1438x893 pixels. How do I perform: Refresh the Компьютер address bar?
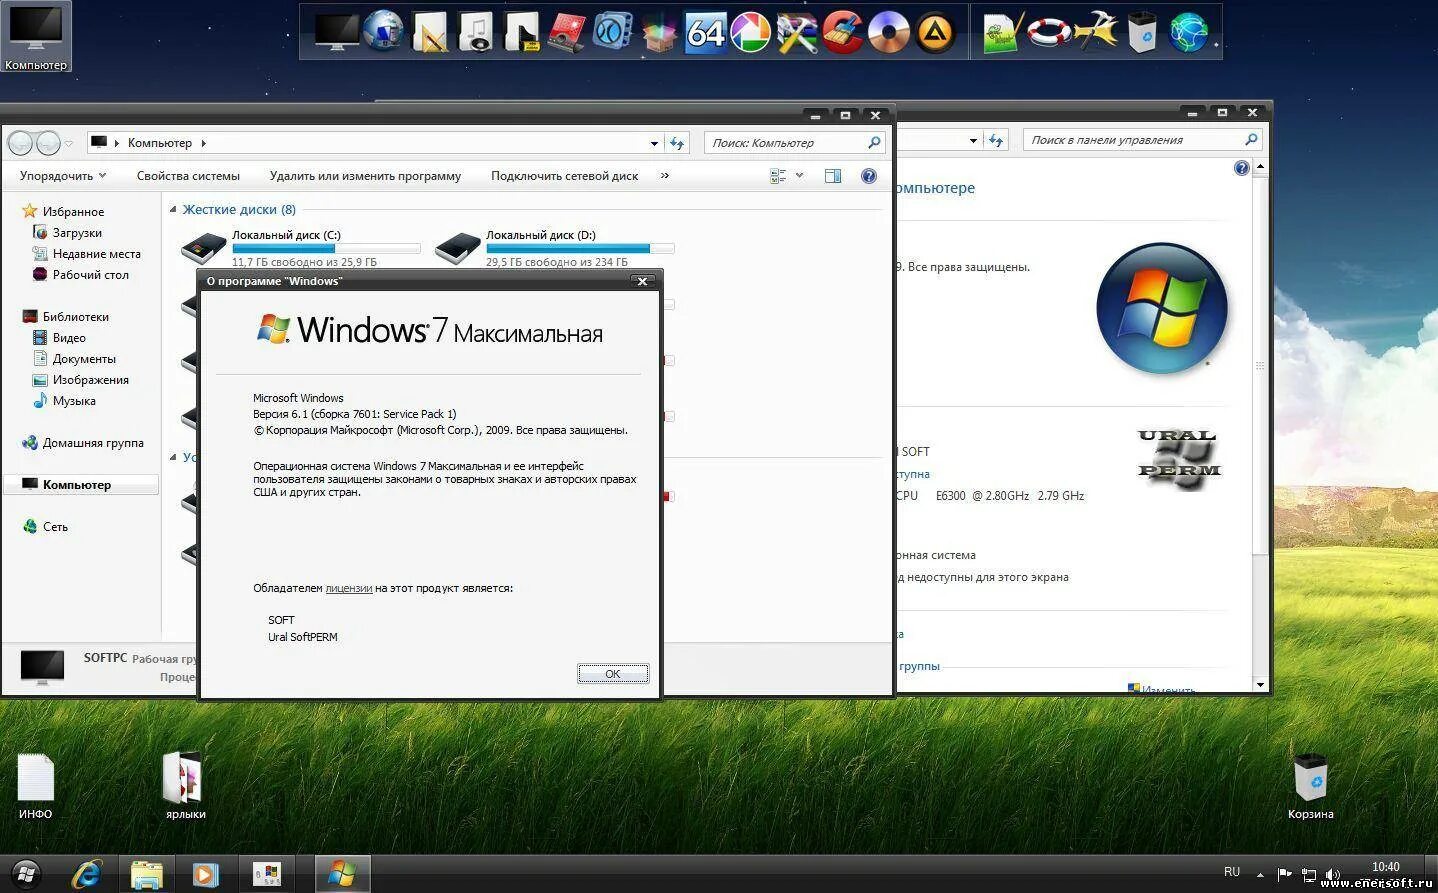point(678,143)
